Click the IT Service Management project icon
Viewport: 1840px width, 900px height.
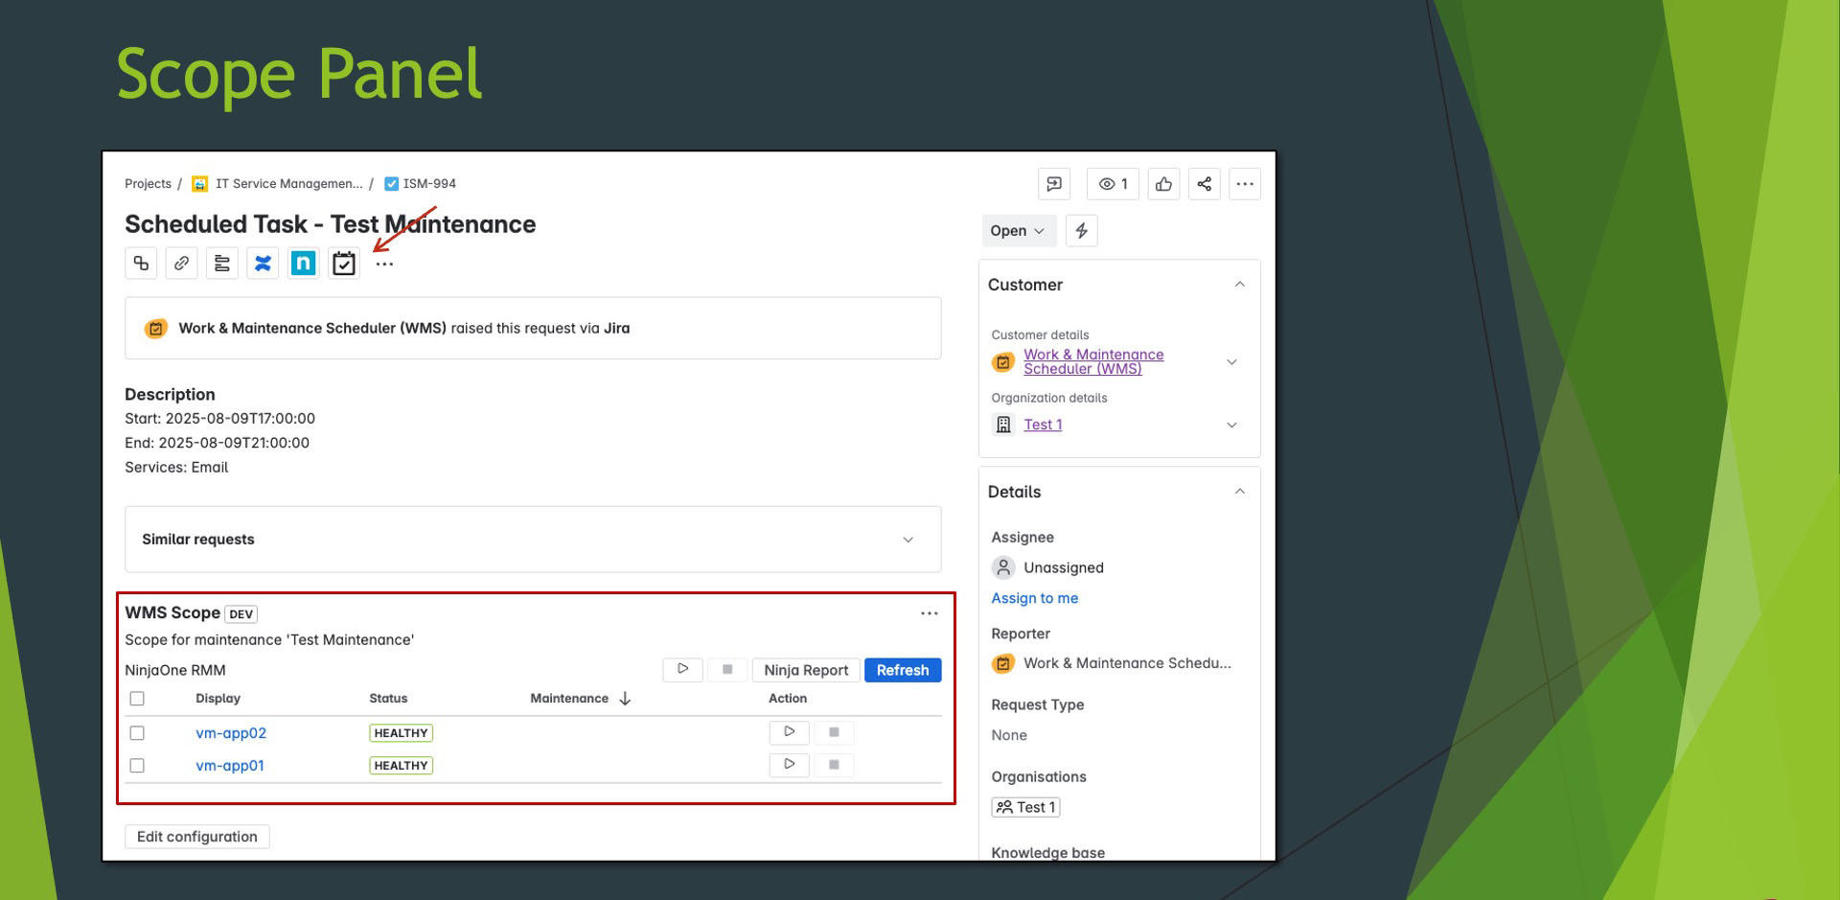pyautogui.click(x=200, y=184)
